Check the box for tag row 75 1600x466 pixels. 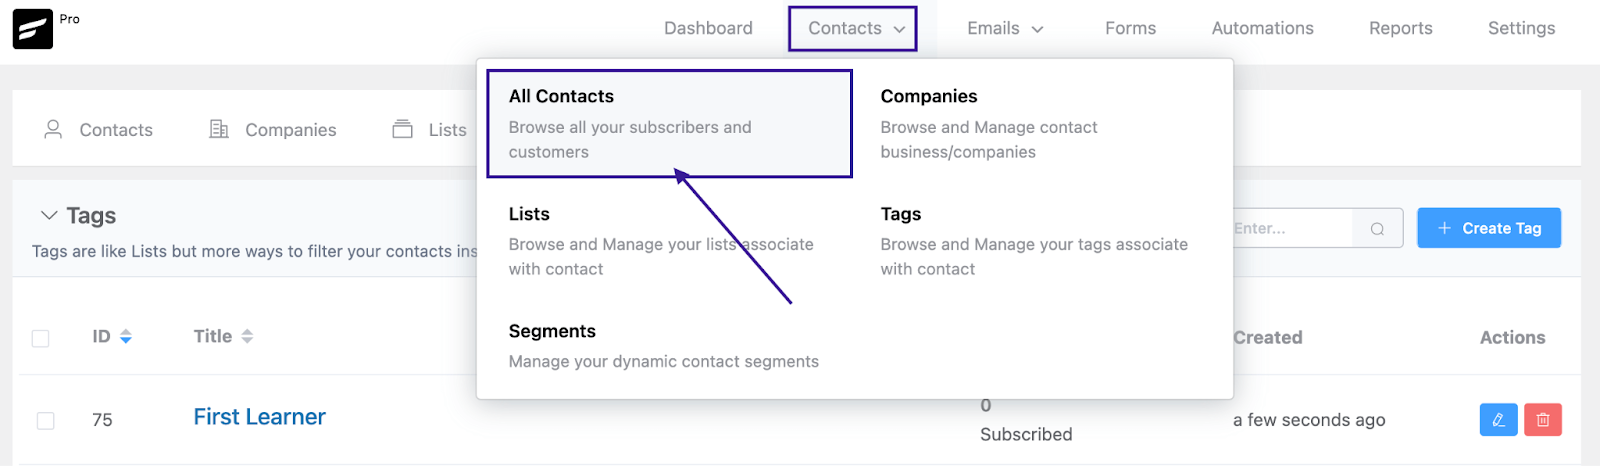46,421
